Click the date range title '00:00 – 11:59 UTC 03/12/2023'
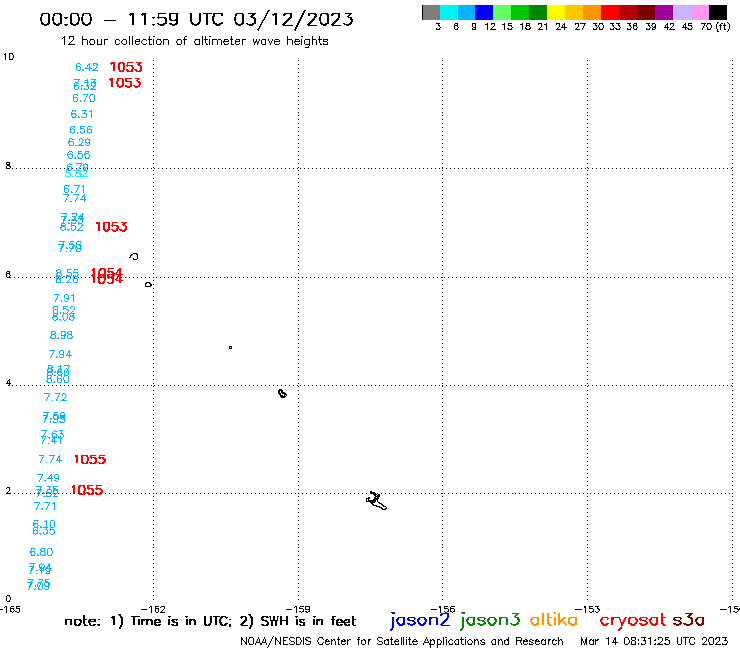 click(196, 19)
